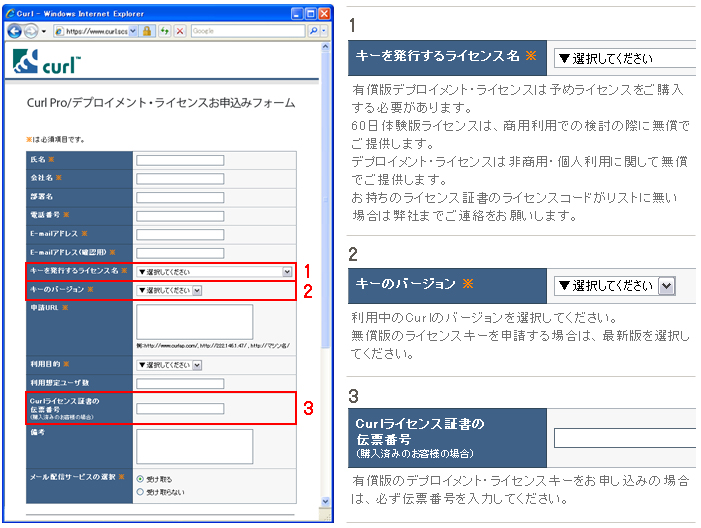This screenshot has width=701, height=528.
Task: Open the search provider dropdown arrow
Action: [324, 31]
